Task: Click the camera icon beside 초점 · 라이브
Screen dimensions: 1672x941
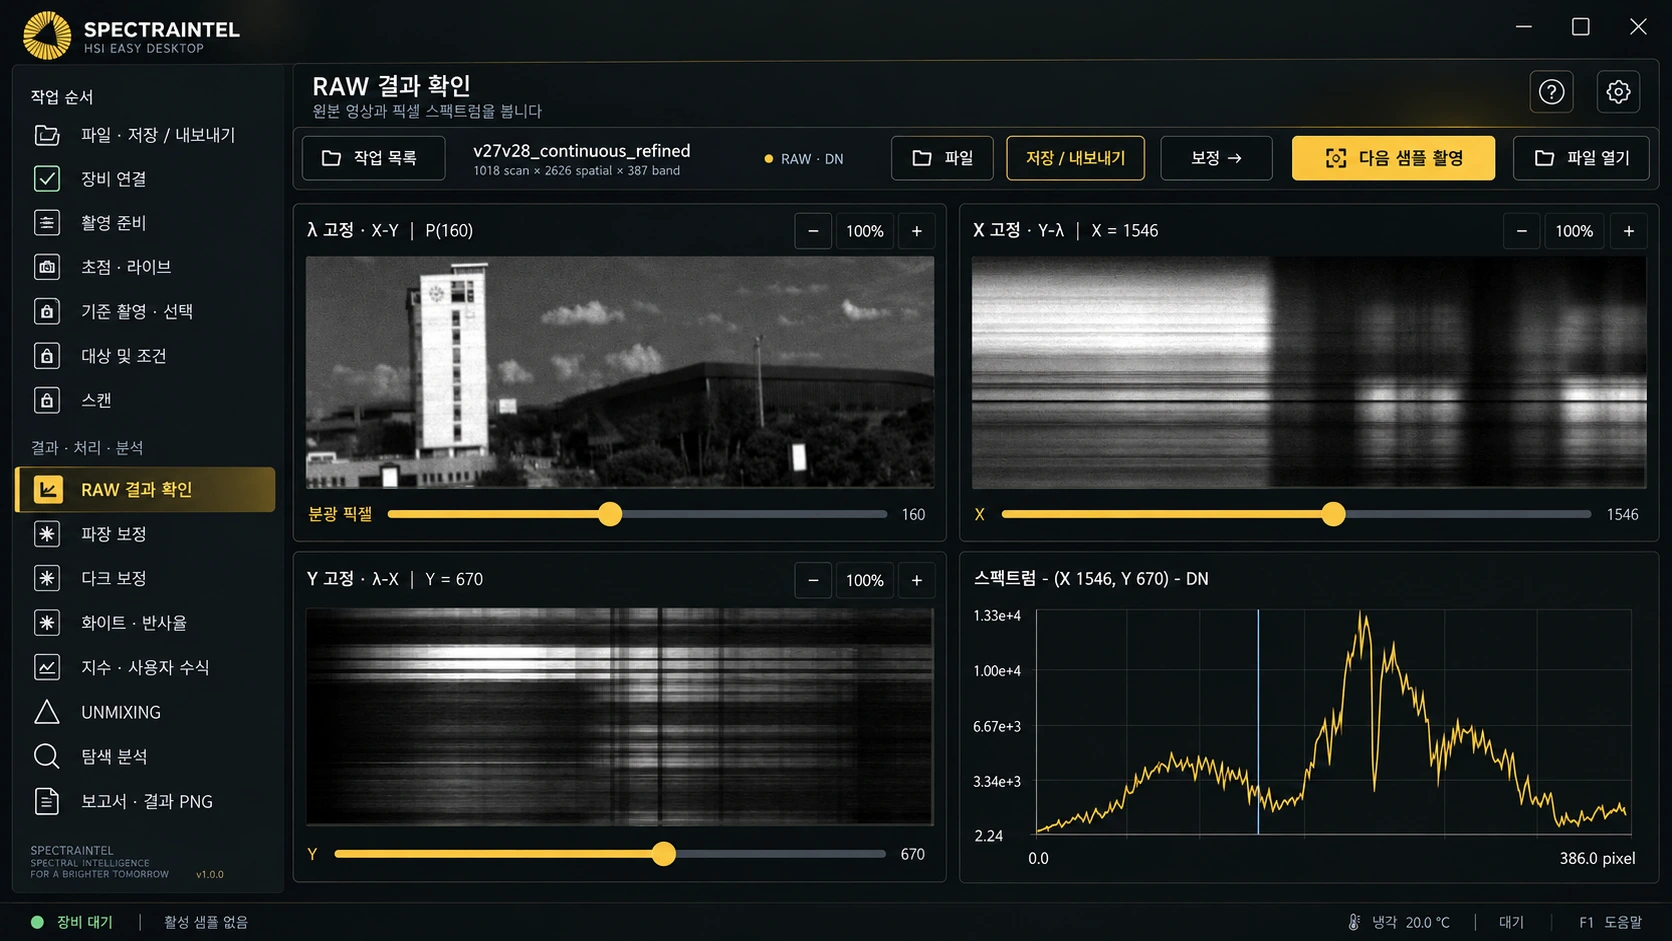Action: [x=47, y=267]
